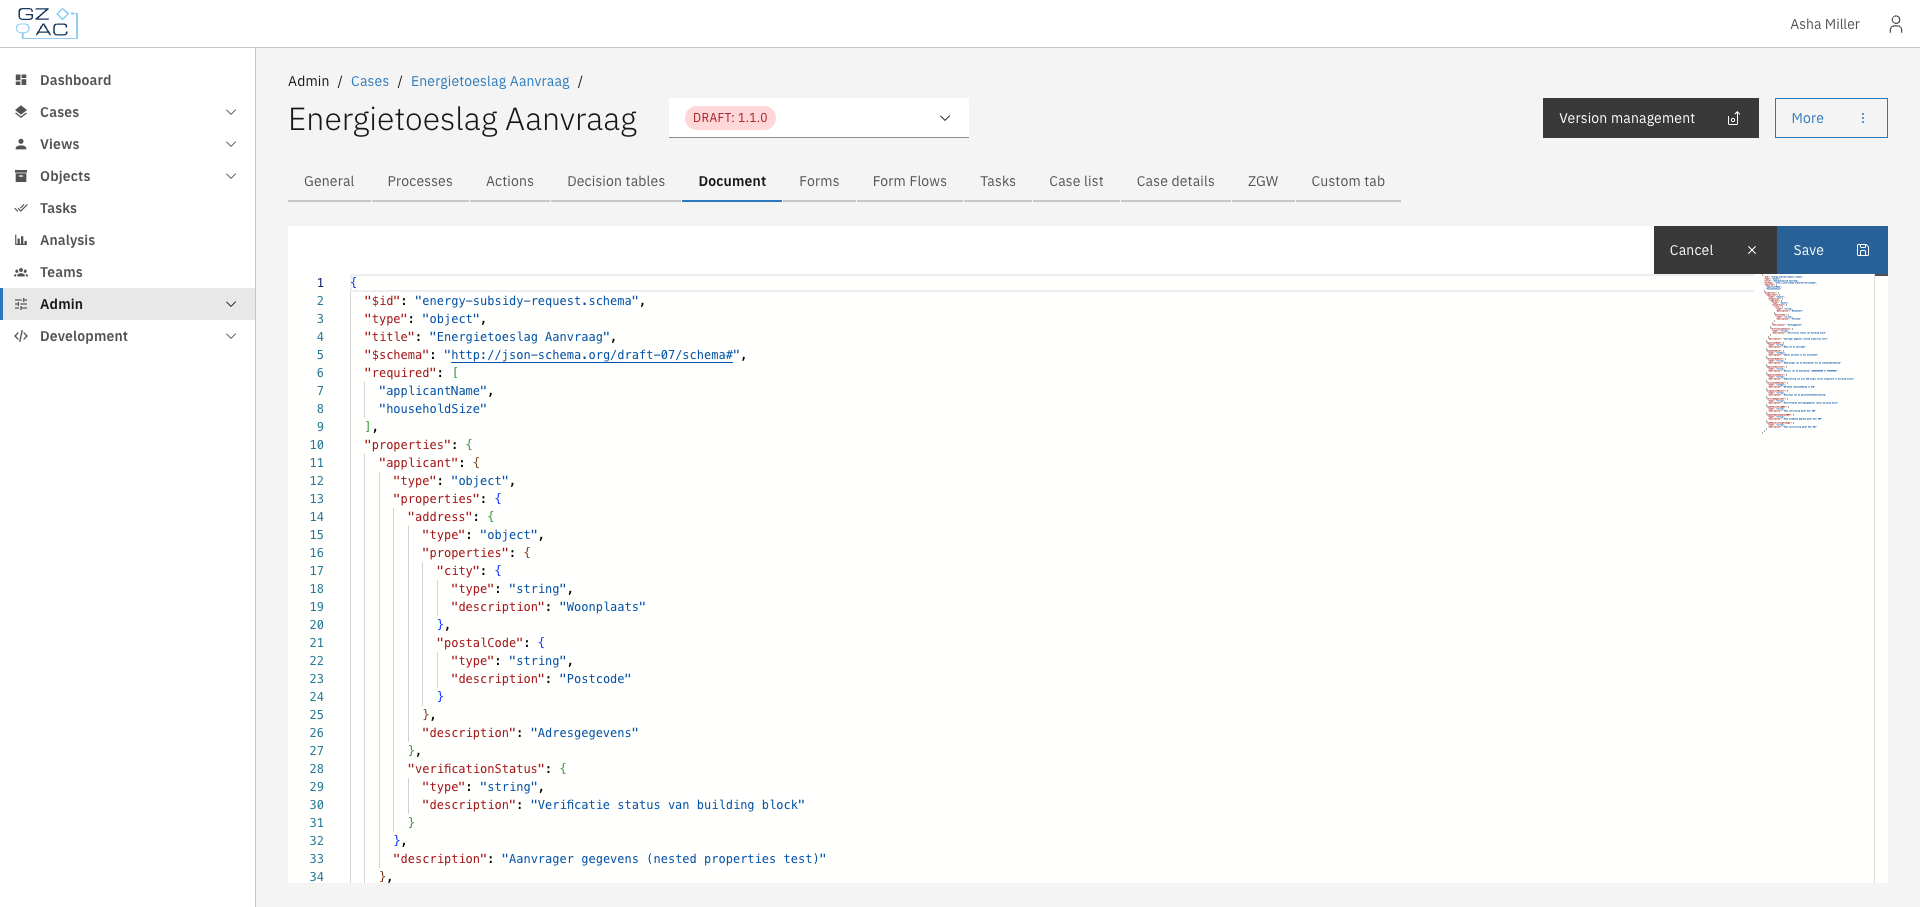Image resolution: width=1920 pixels, height=907 pixels.
Task: Collapse the Admin sidebar menu chevron
Action: click(231, 304)
